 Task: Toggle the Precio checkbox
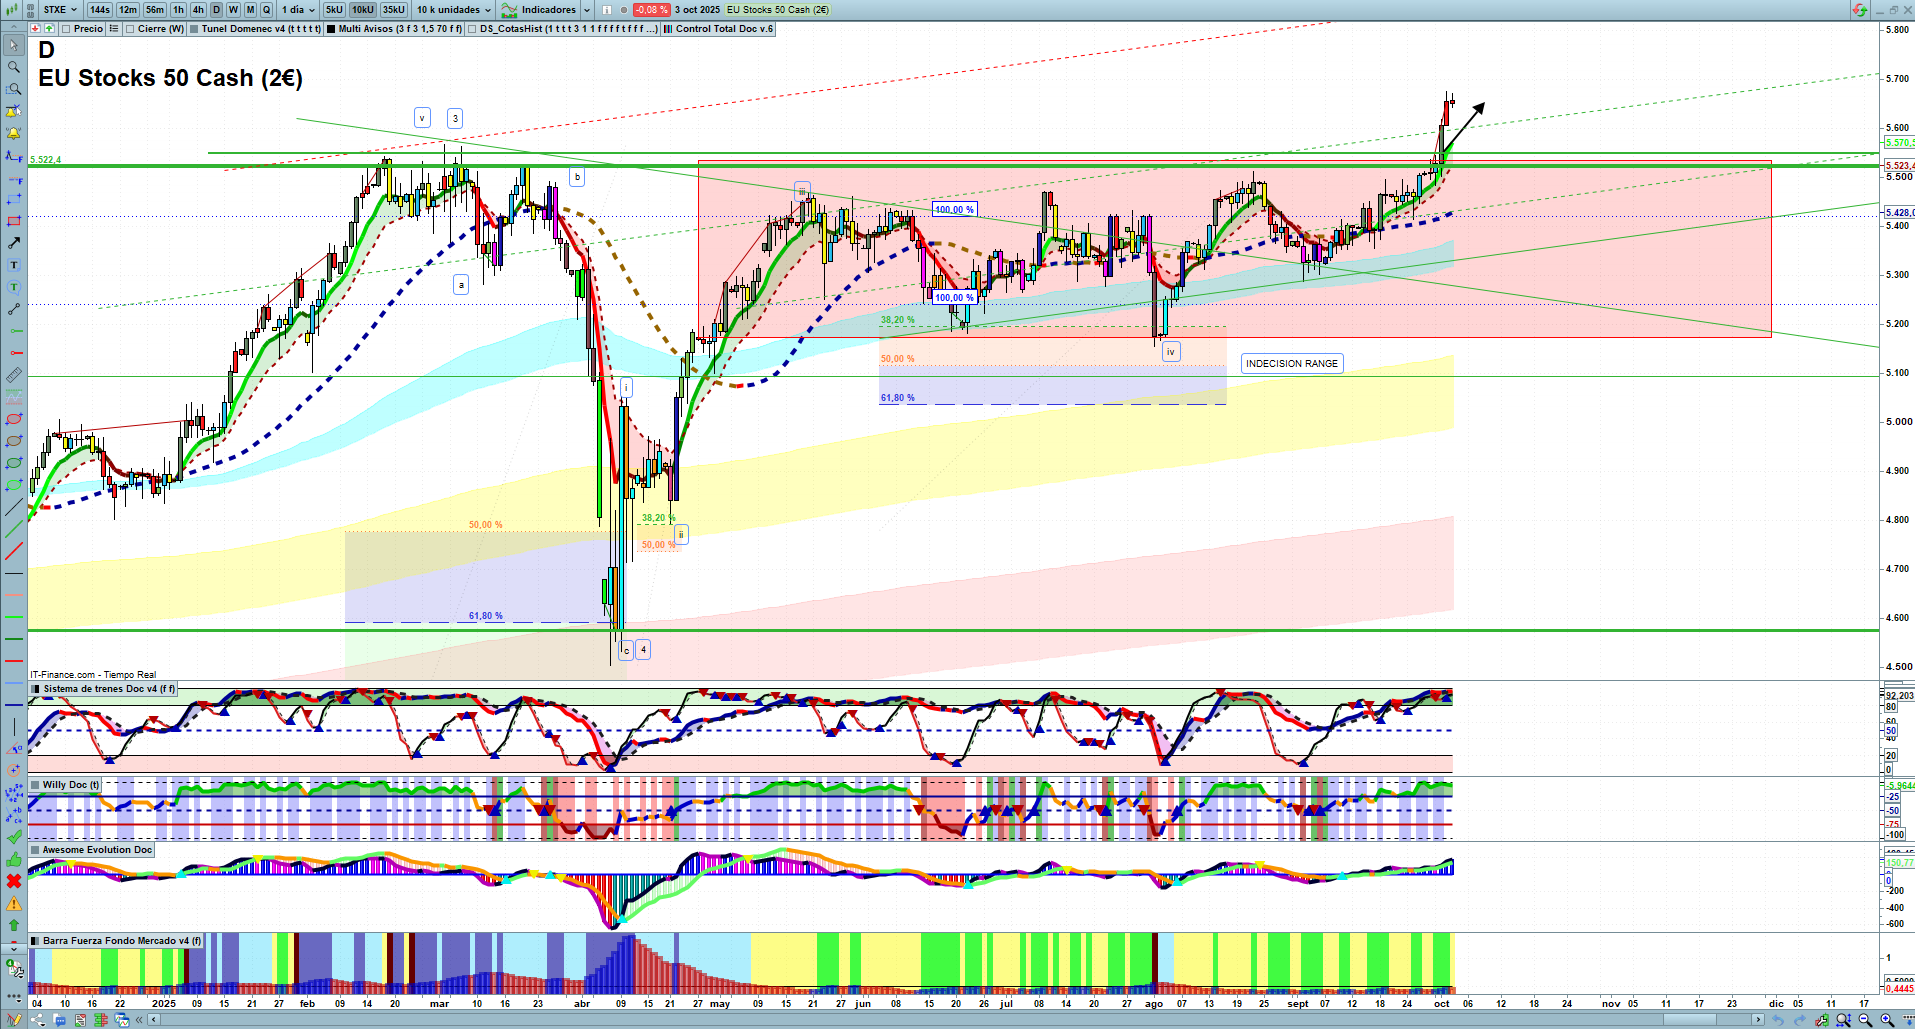click(x=66, y=29)
